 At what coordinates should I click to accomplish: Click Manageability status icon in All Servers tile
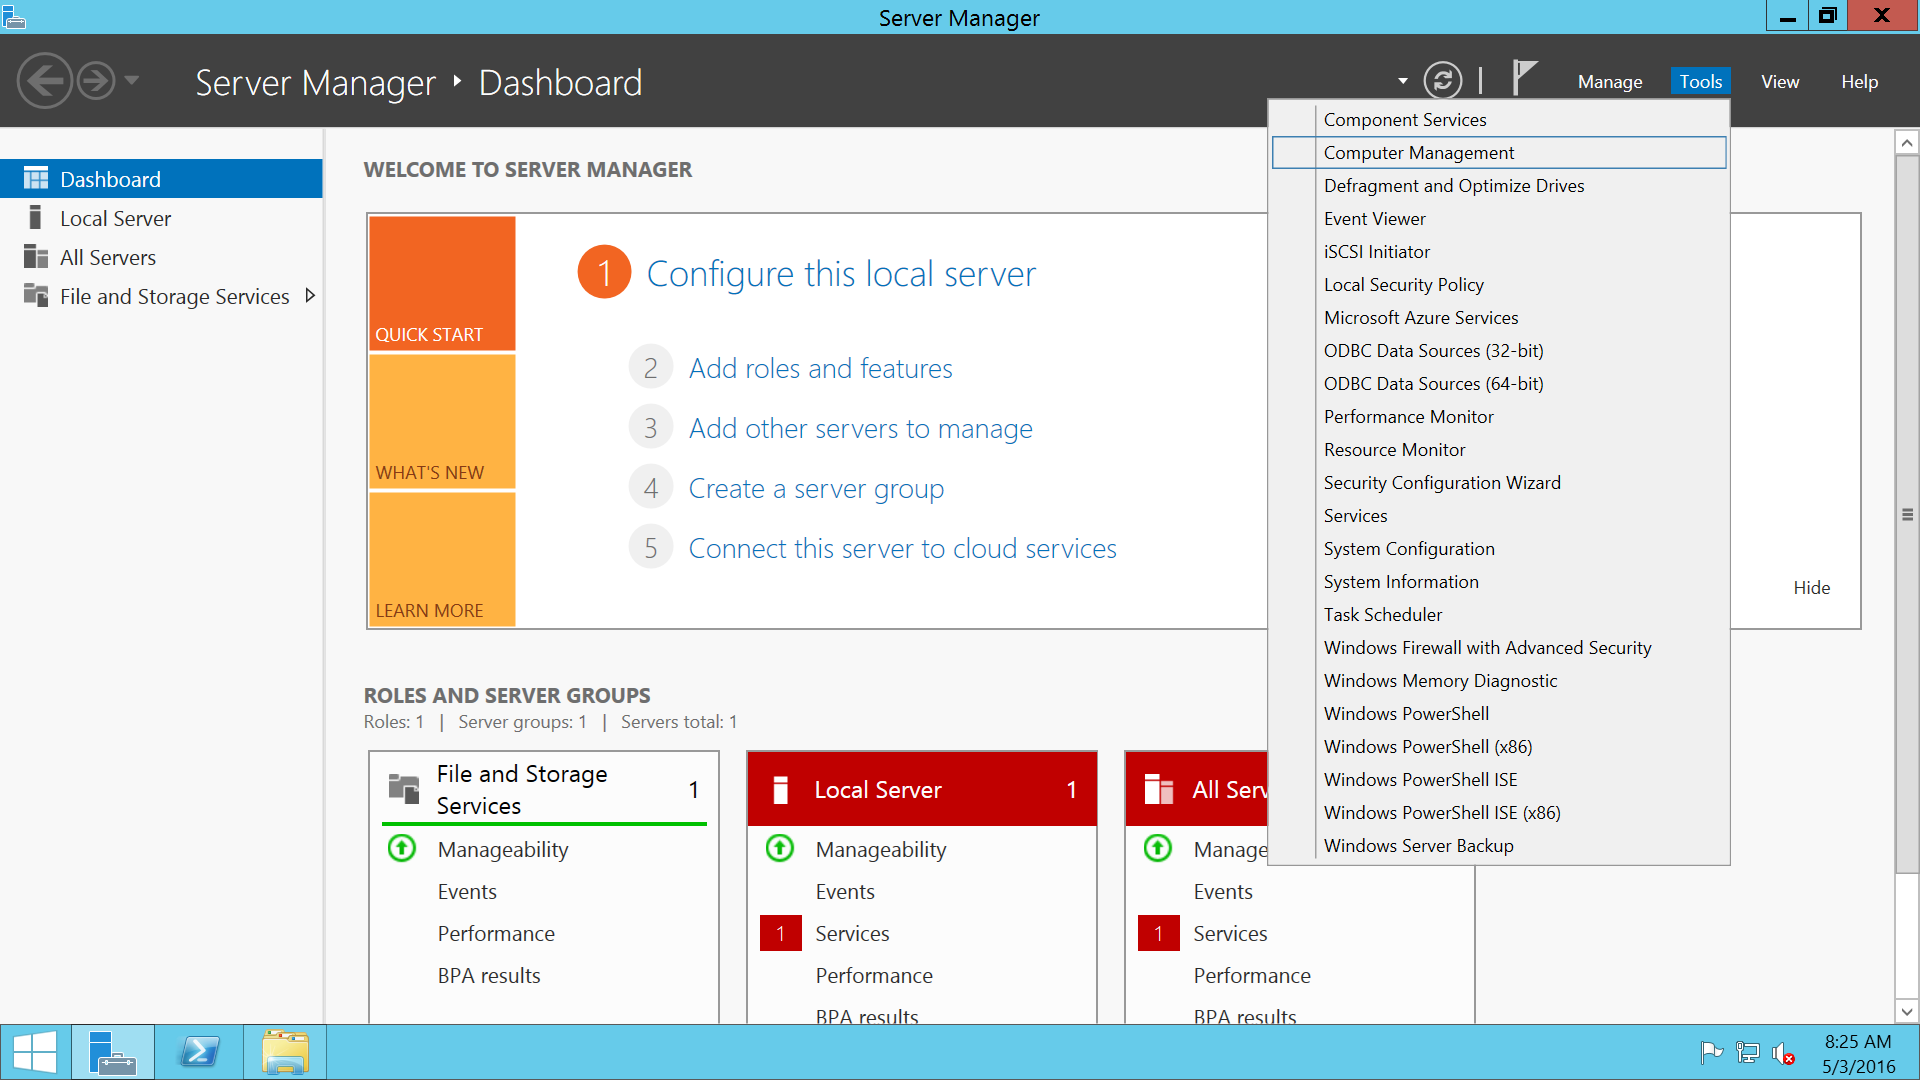click(1158, 849)
